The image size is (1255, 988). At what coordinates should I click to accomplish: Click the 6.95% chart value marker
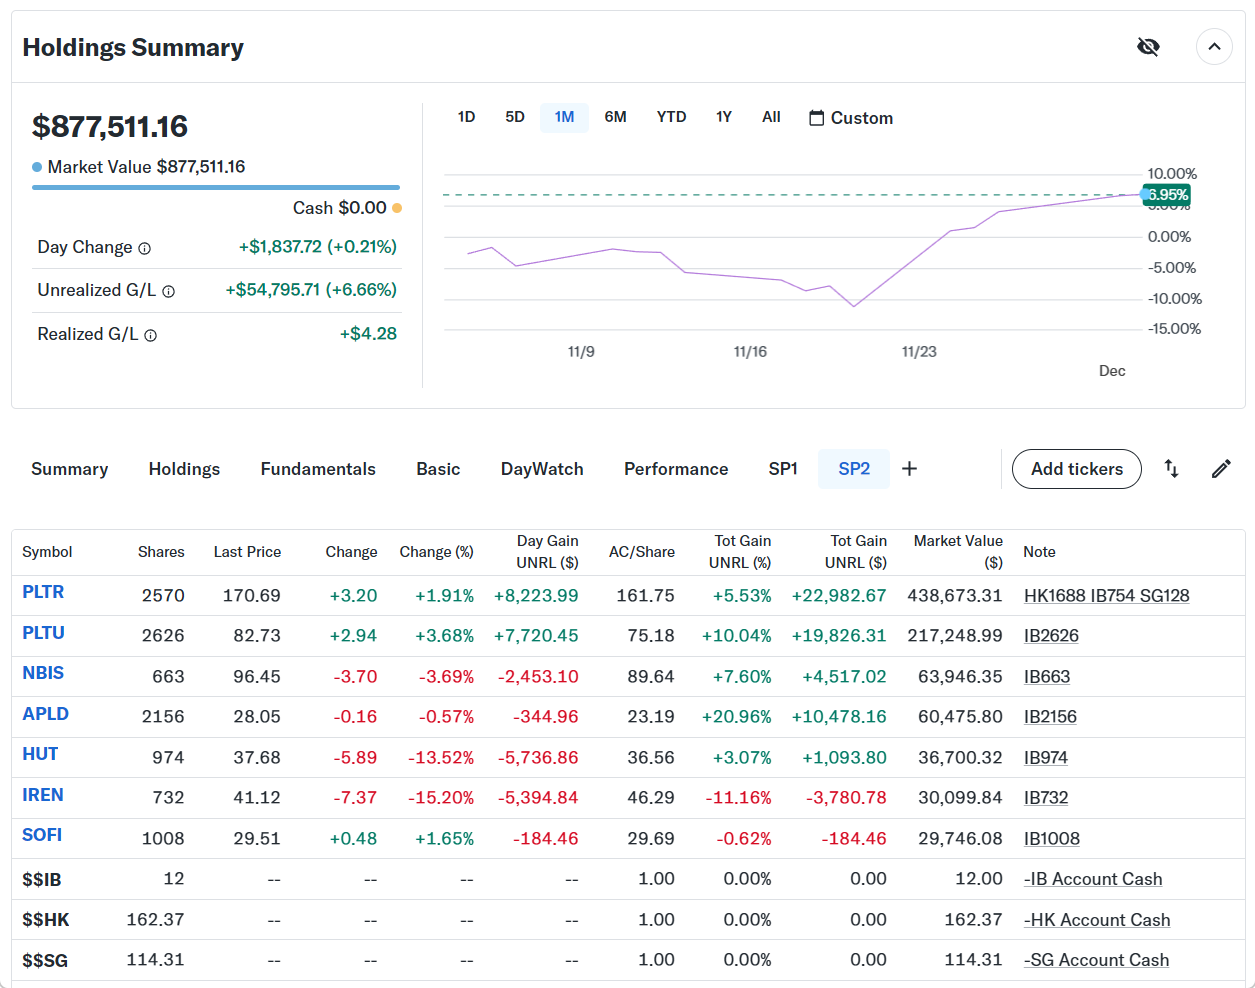point(1167,195)
